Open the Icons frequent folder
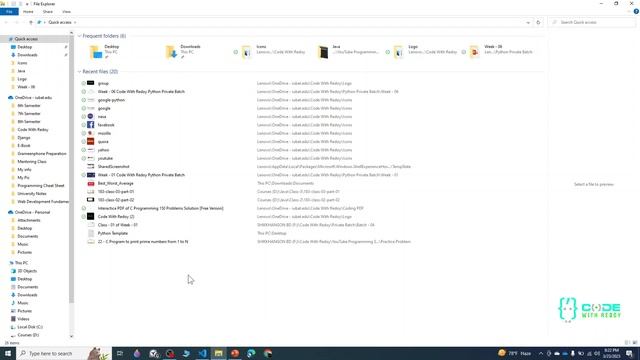The width and height of the screenshot is (640, 360). (x=273, y=52)
